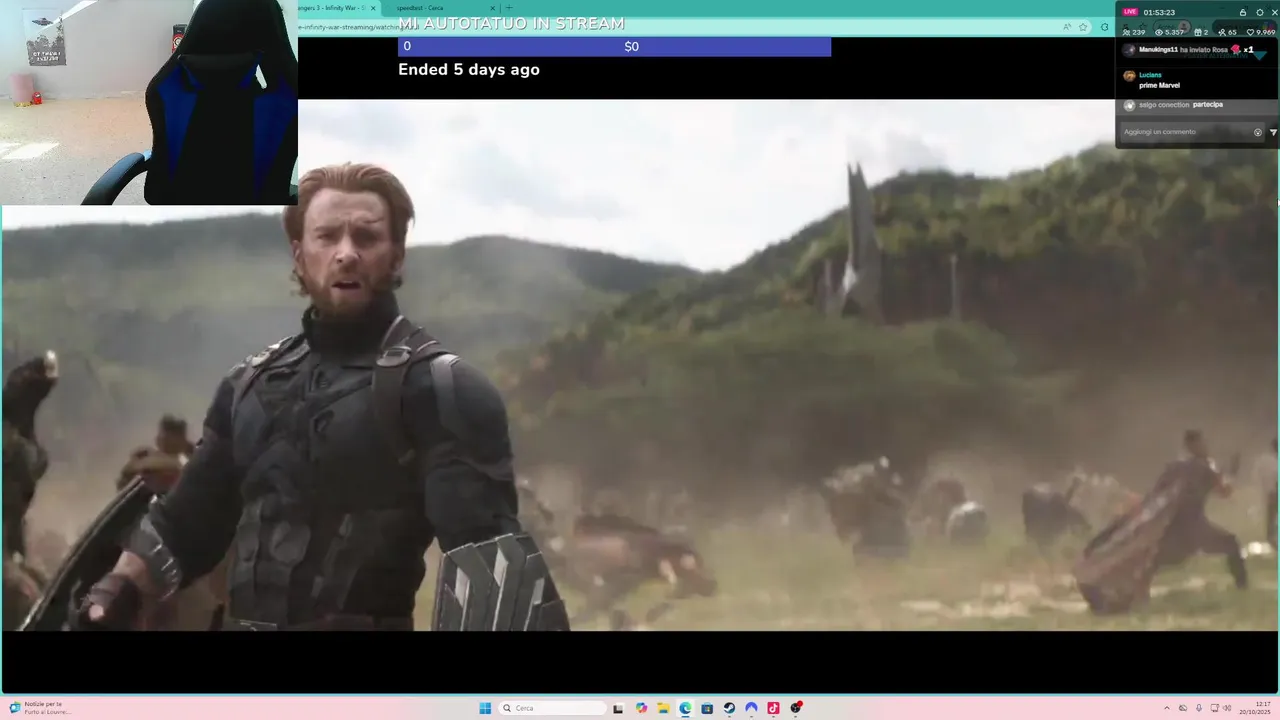
Task: Click the 'prime Marvel' chat message
Action: (x=1159, y=85)
